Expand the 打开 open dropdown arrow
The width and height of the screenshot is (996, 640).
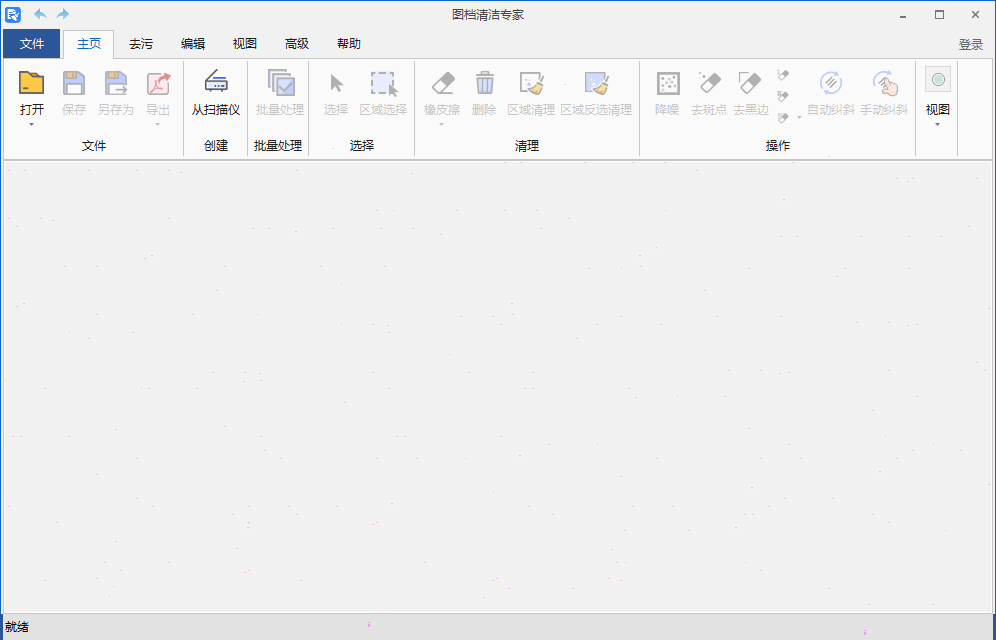(x=32, y=125)
